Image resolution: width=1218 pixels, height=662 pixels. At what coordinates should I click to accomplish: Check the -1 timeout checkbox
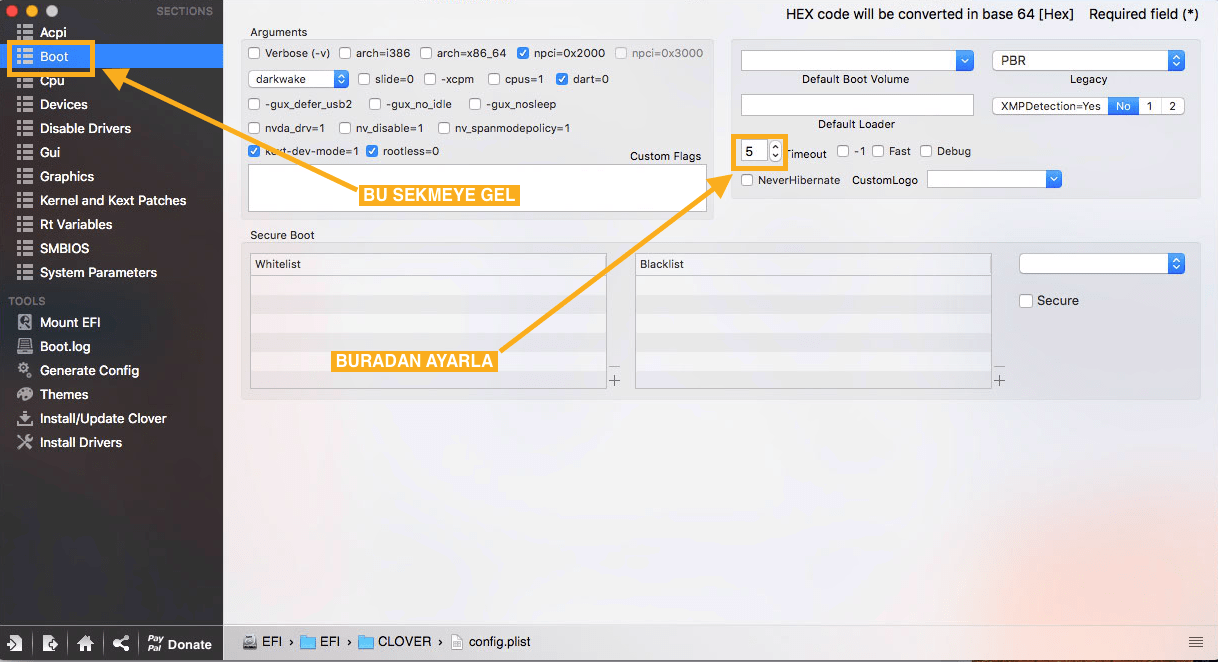(x=843, y=151)
